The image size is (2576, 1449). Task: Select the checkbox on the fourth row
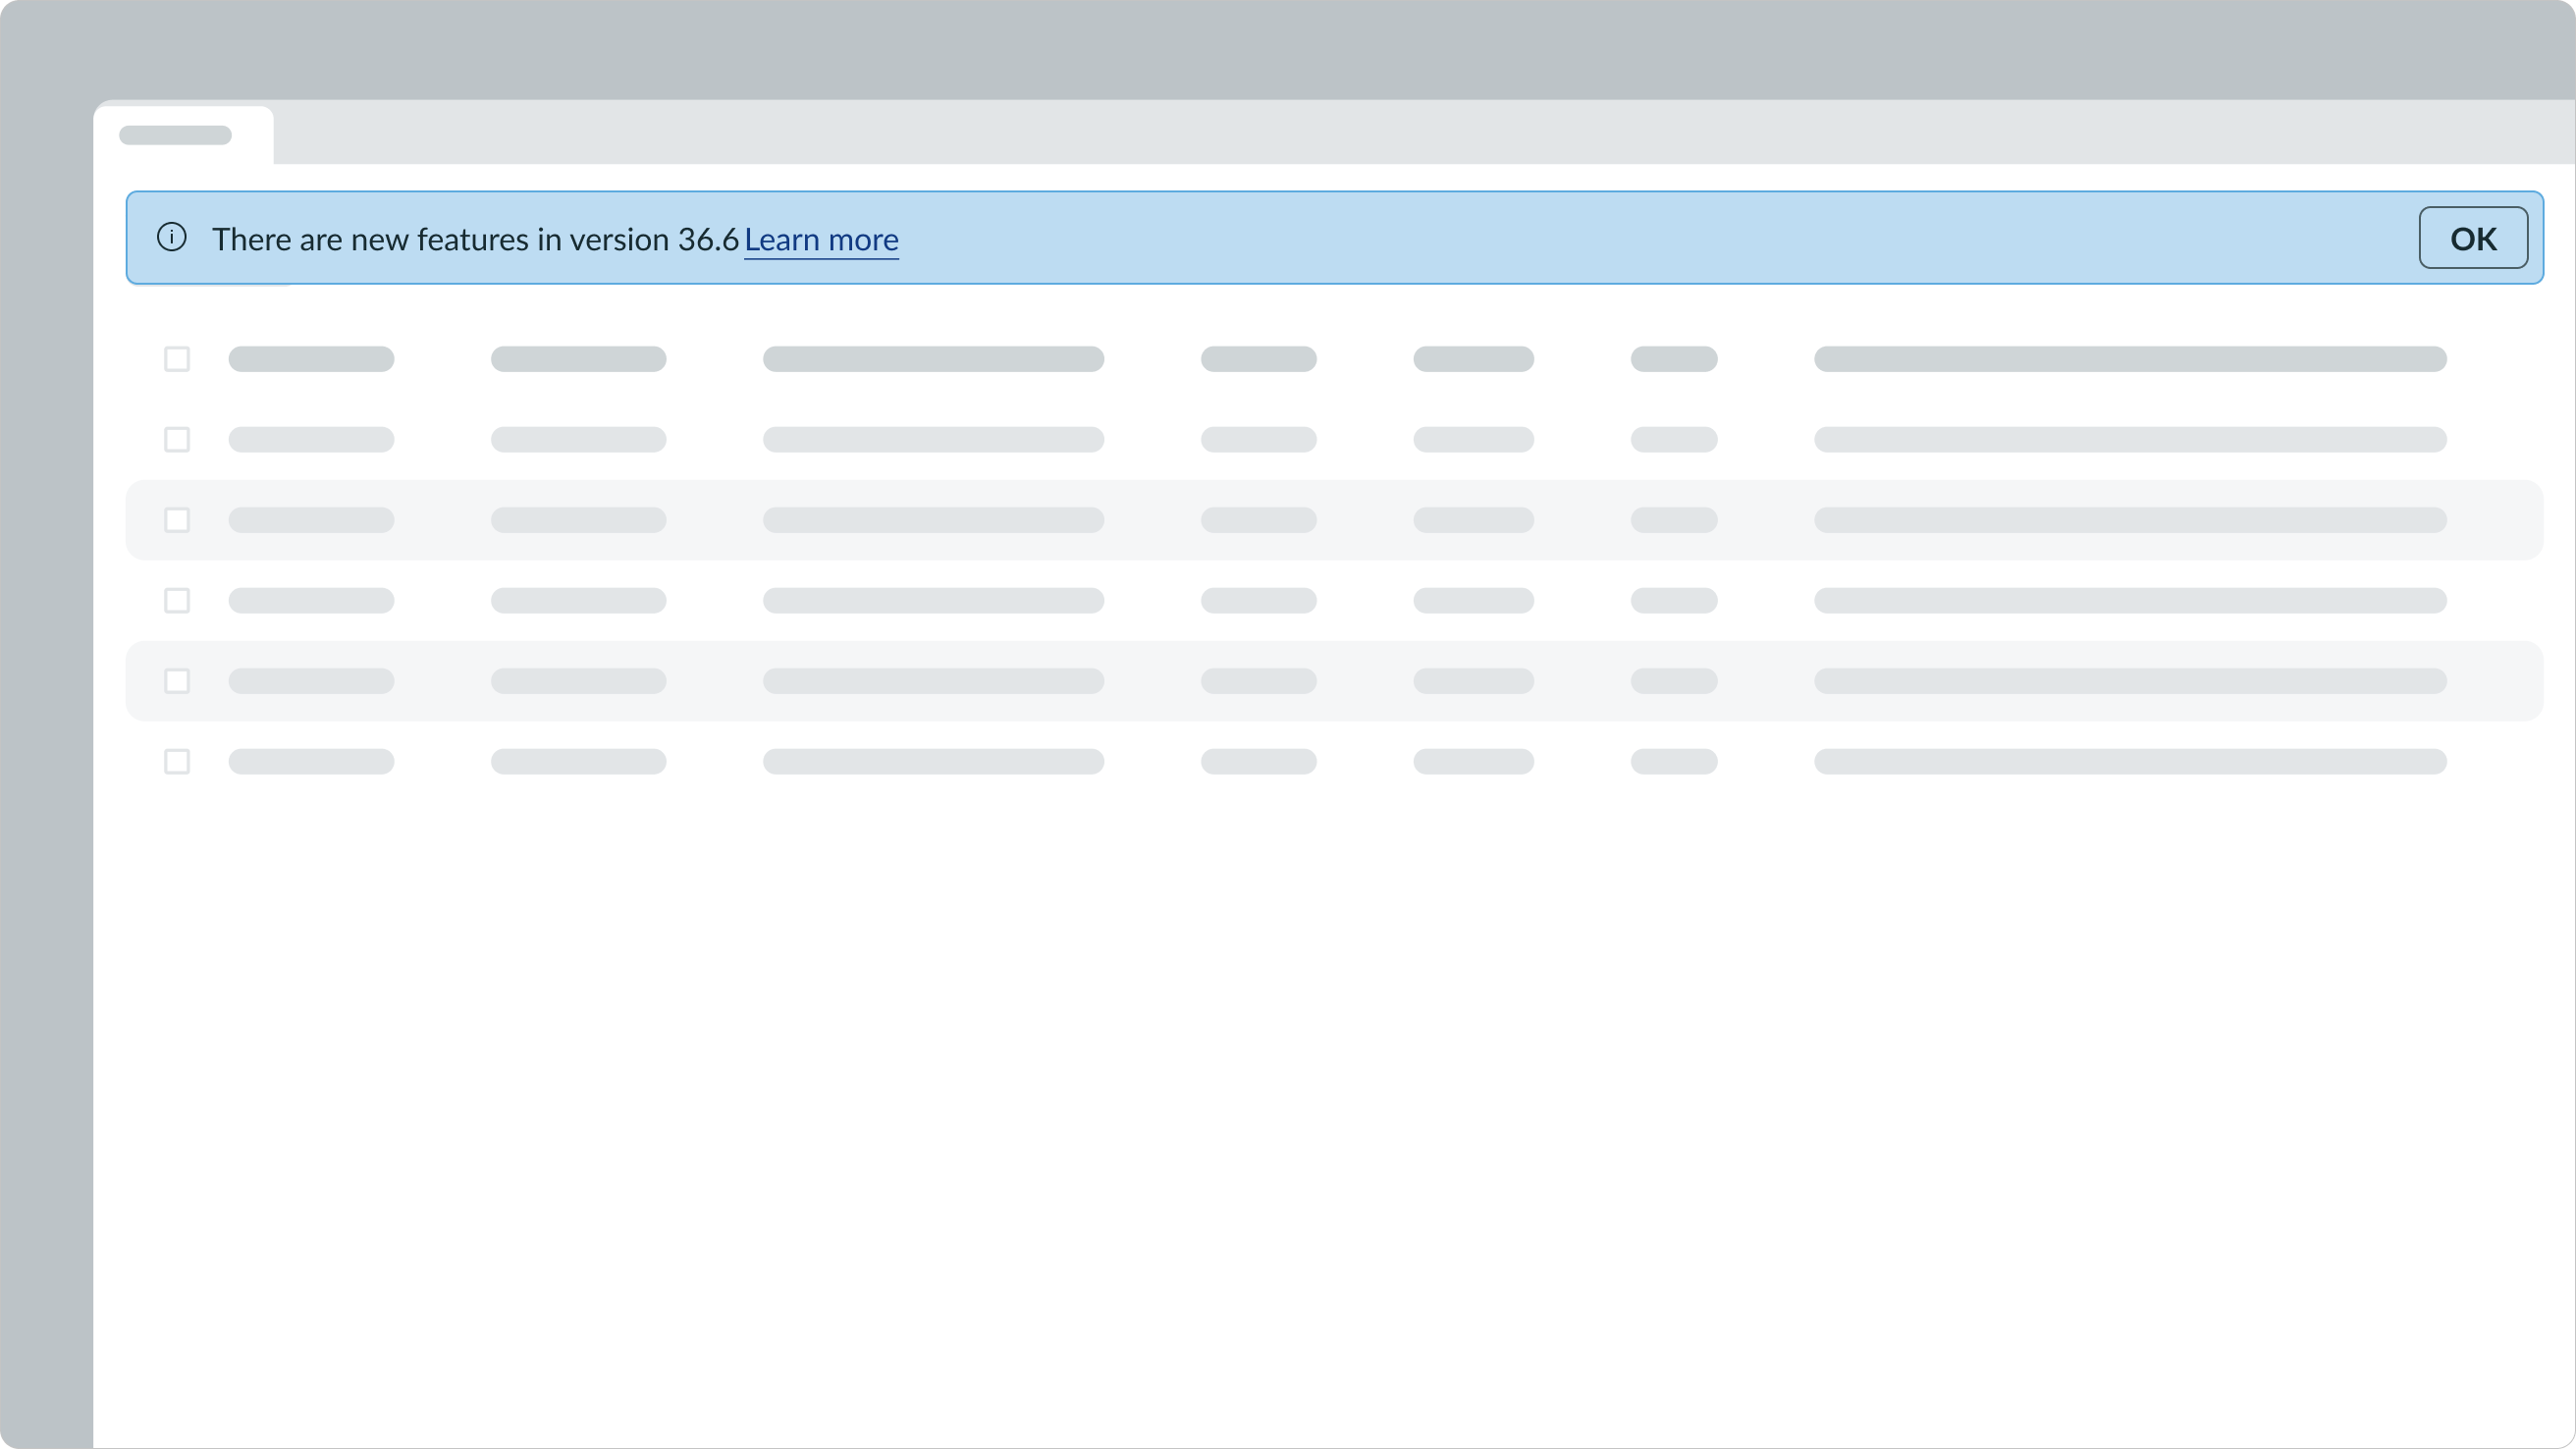click(177, 600)
